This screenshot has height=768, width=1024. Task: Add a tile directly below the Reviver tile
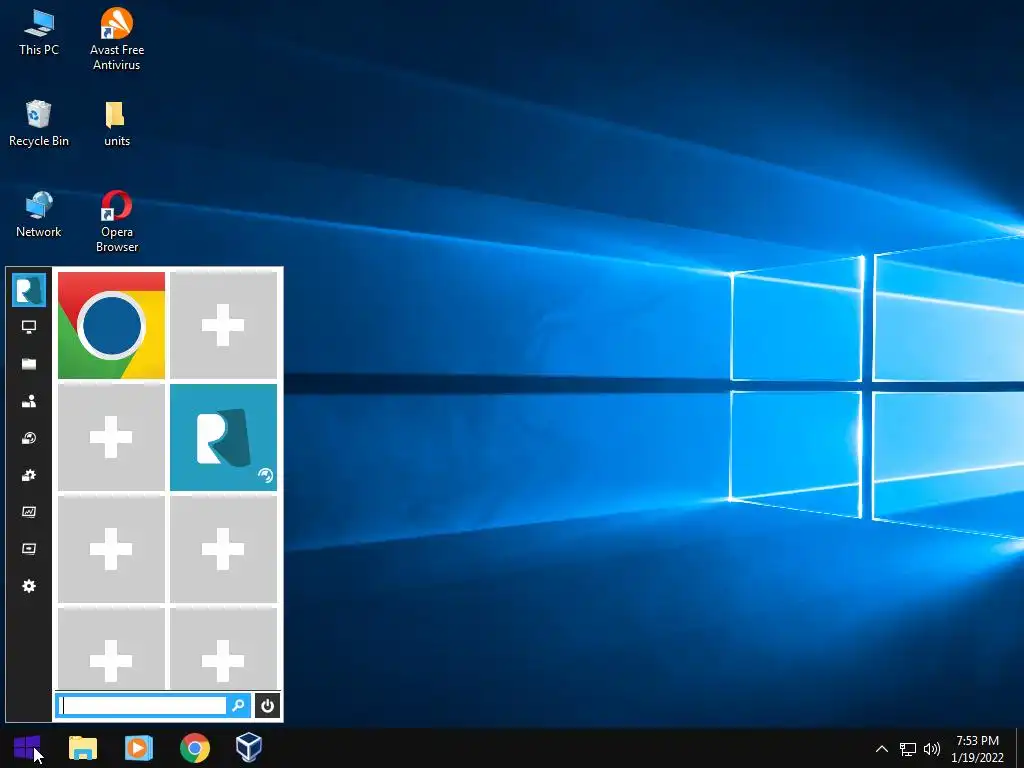coord(223,549)
